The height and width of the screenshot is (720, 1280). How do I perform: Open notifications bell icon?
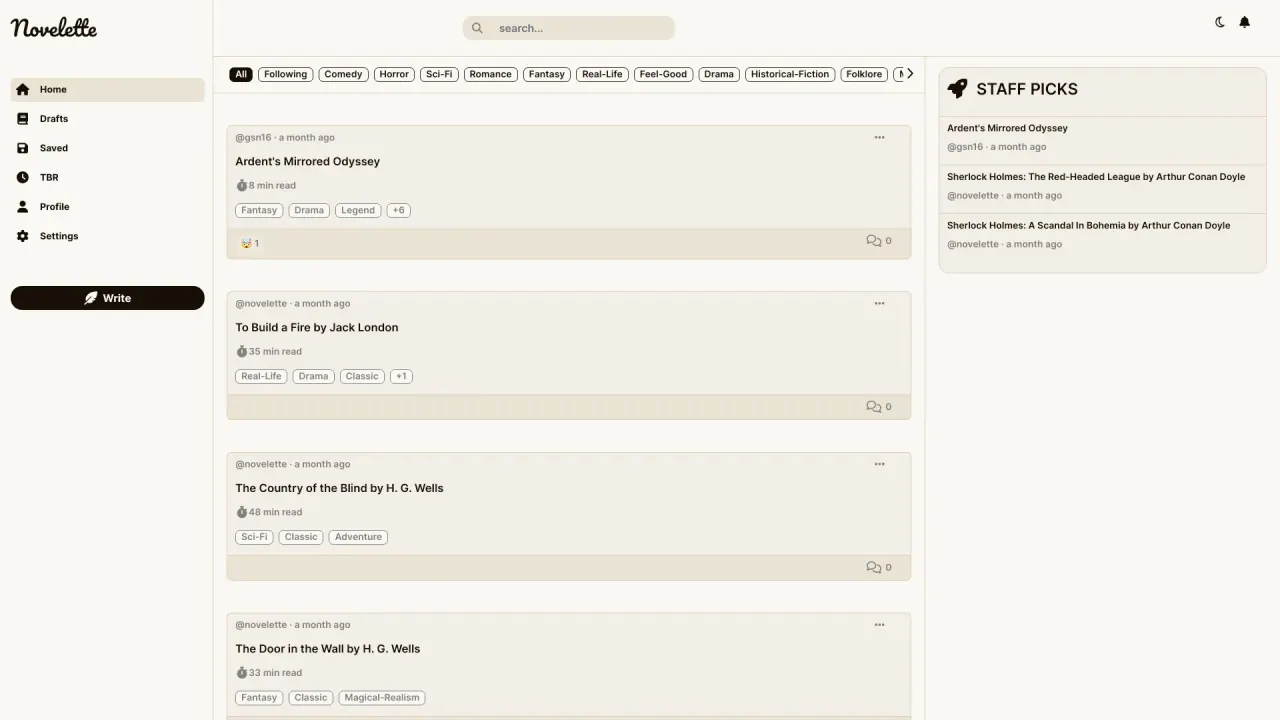[1245, 22]
